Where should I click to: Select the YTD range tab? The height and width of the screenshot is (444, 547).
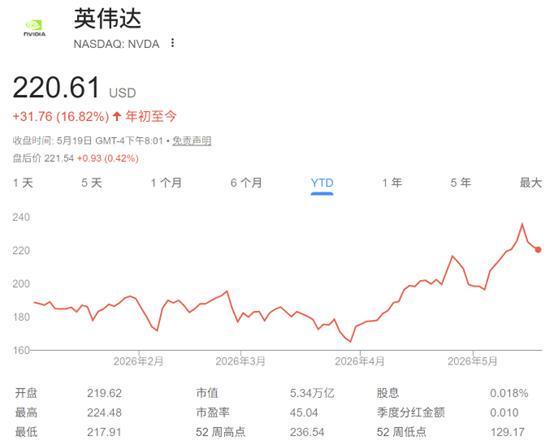pos(322,183)
